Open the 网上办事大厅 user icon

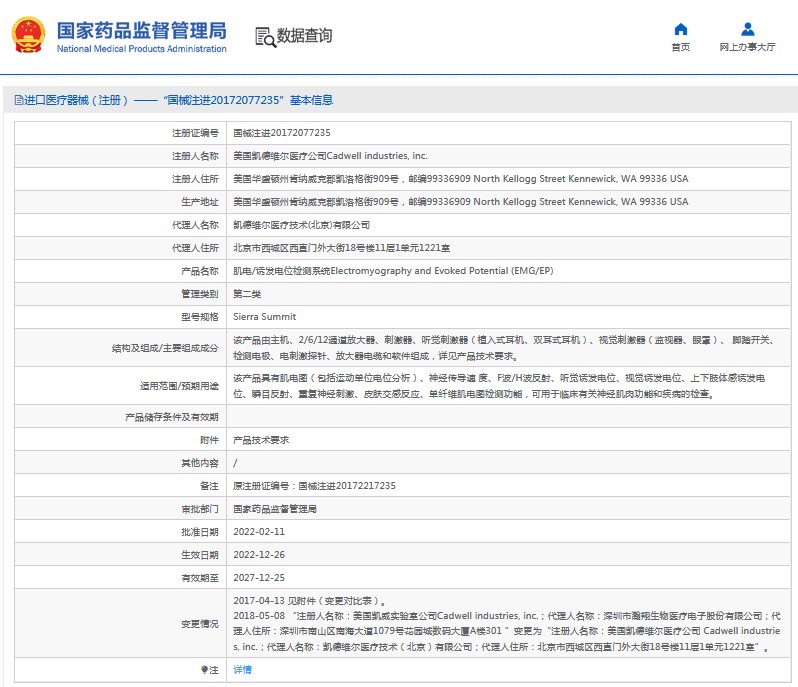tap(748, 29)
